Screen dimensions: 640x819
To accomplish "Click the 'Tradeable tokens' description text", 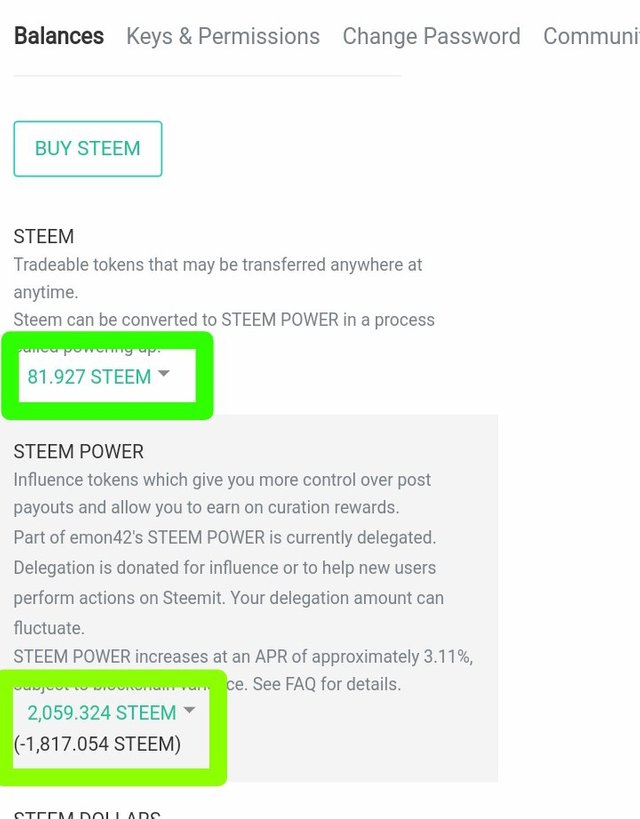I will pos(218,265).
